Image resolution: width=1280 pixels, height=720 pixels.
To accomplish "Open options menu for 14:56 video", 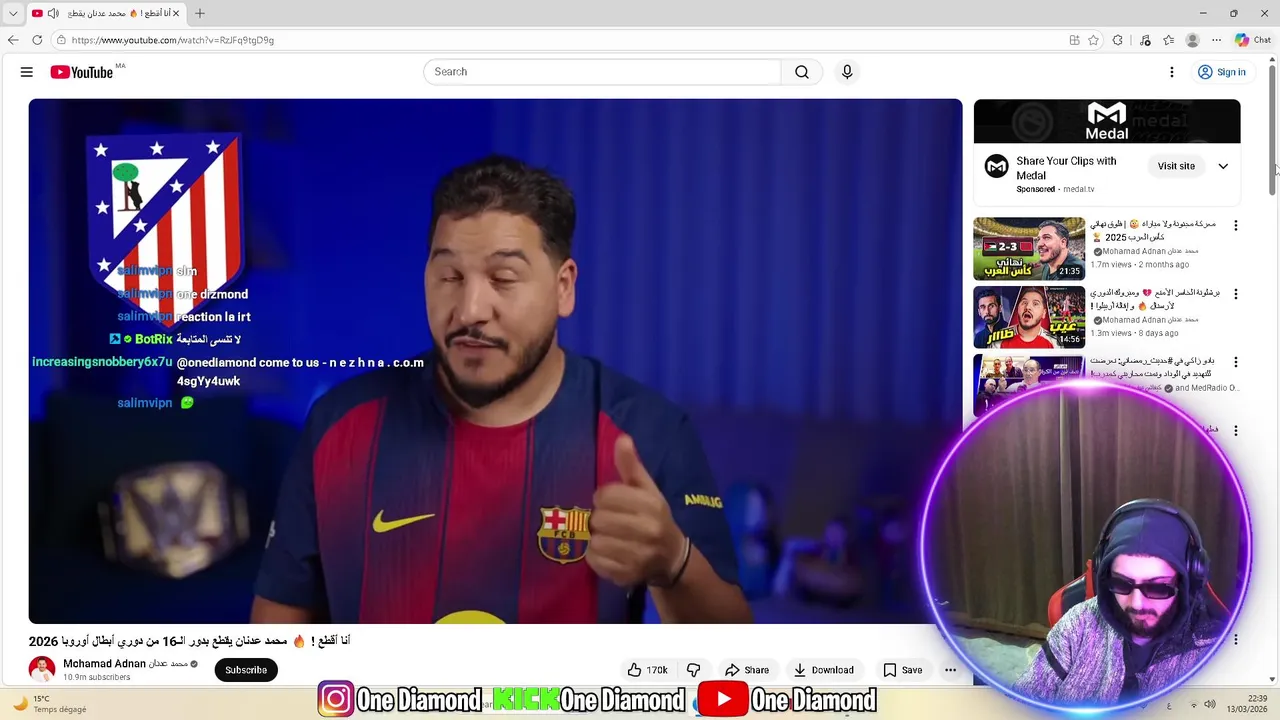I will pos(1235,294).
